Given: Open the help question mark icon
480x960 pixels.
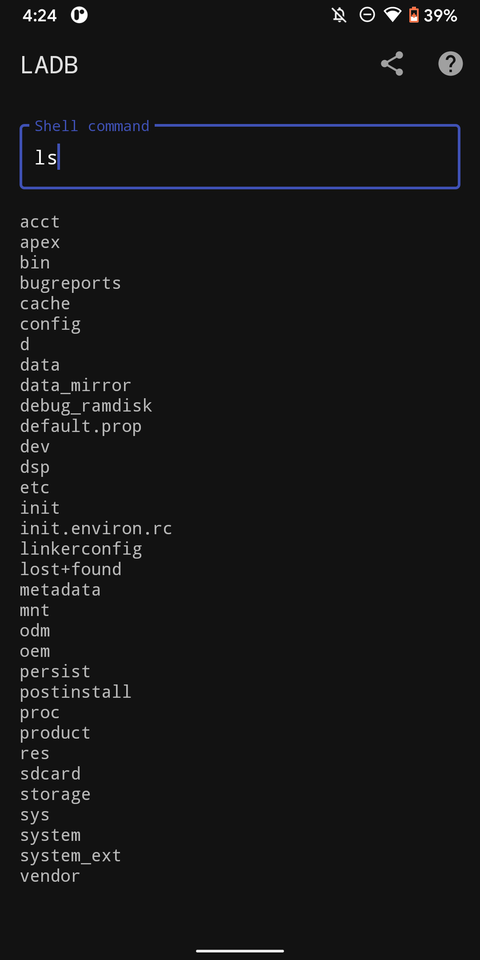Looking at the screenshot, I should (451, 64).
